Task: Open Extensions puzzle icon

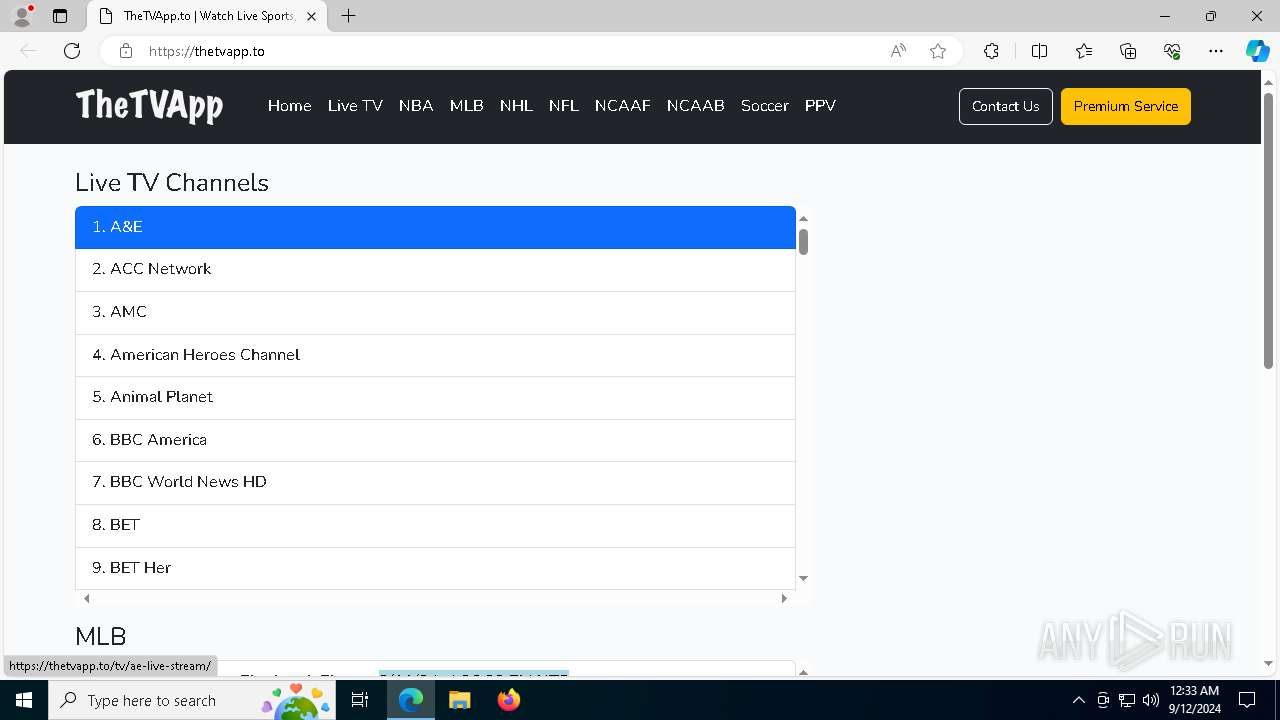Action: (991, 51)
